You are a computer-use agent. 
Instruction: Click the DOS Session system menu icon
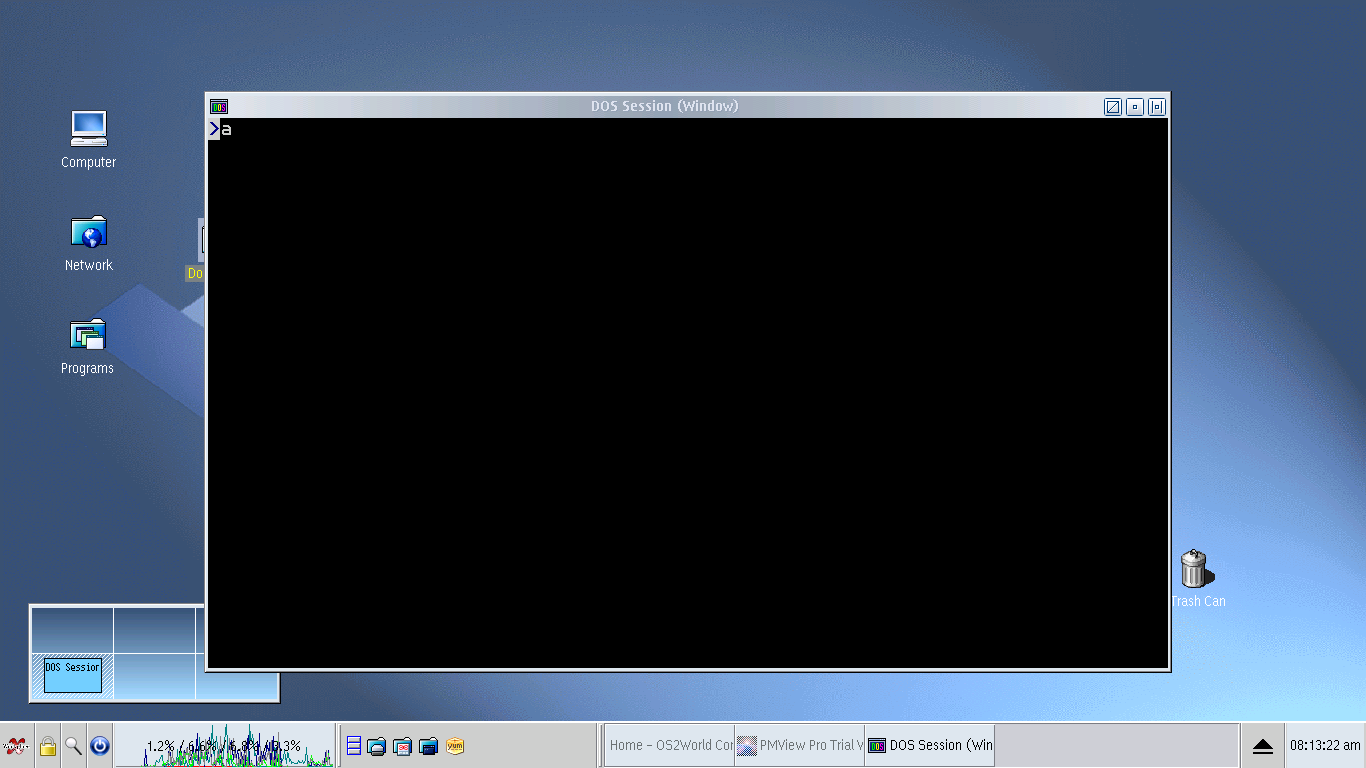pyautogui.click(x=219, y=107)
